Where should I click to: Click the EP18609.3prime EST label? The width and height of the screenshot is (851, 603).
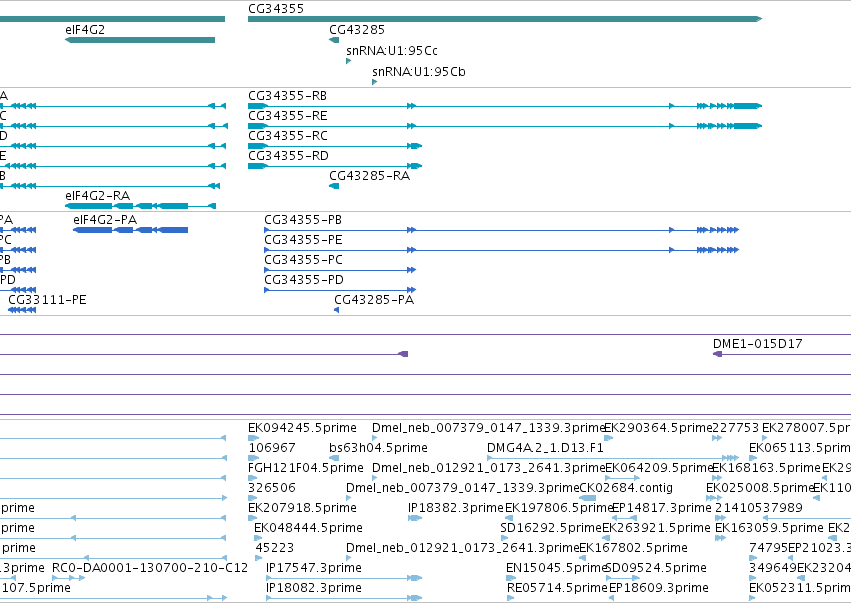[x=659, y=588]
